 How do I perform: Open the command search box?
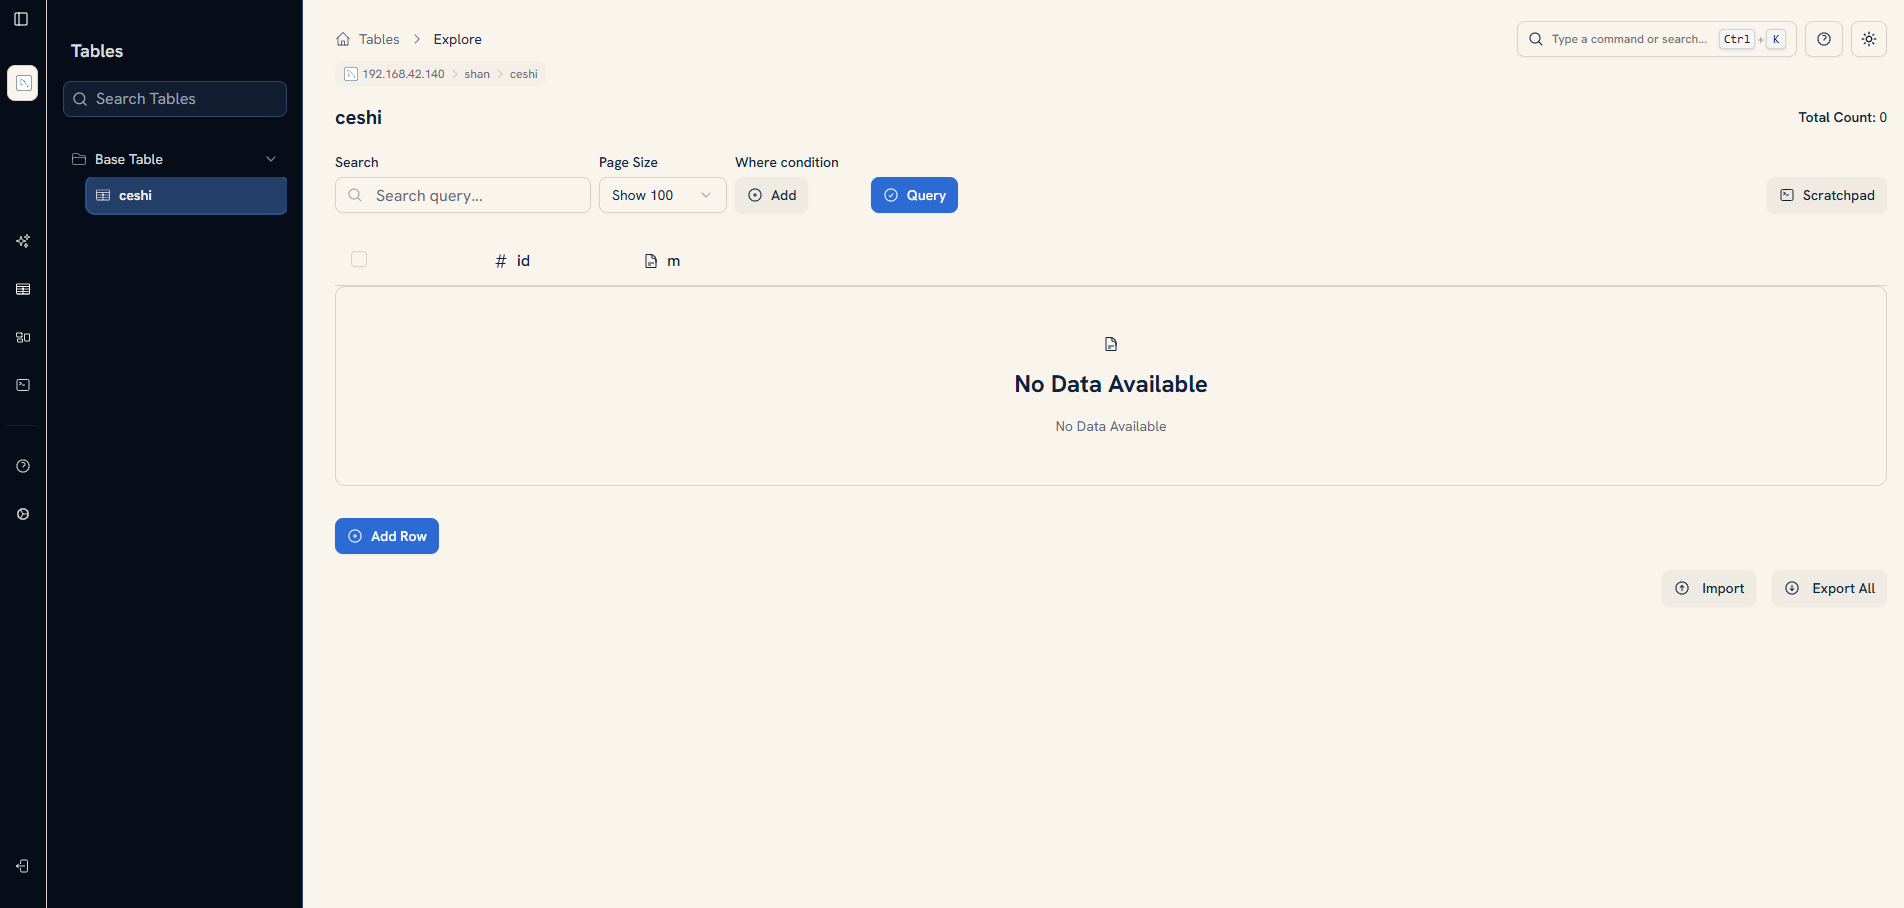[x=1657, y=39]
